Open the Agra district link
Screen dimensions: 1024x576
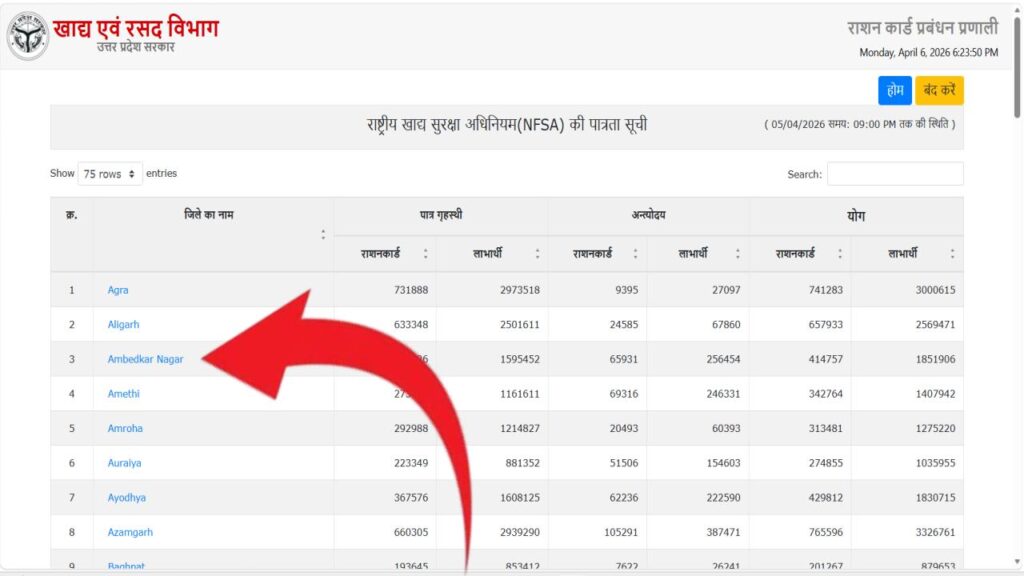coord(117,289)
